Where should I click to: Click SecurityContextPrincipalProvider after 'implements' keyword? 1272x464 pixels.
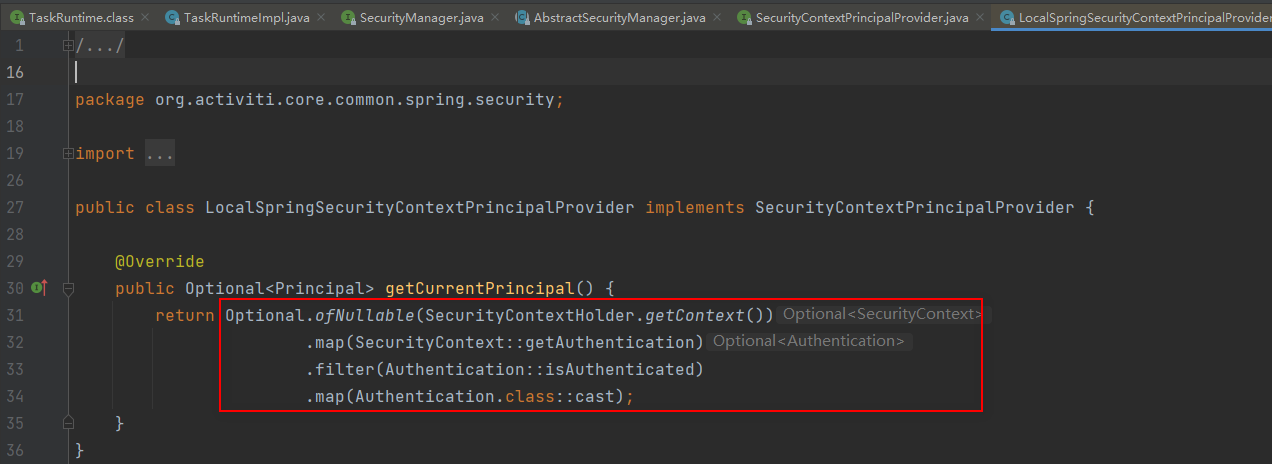pos(915,208)
